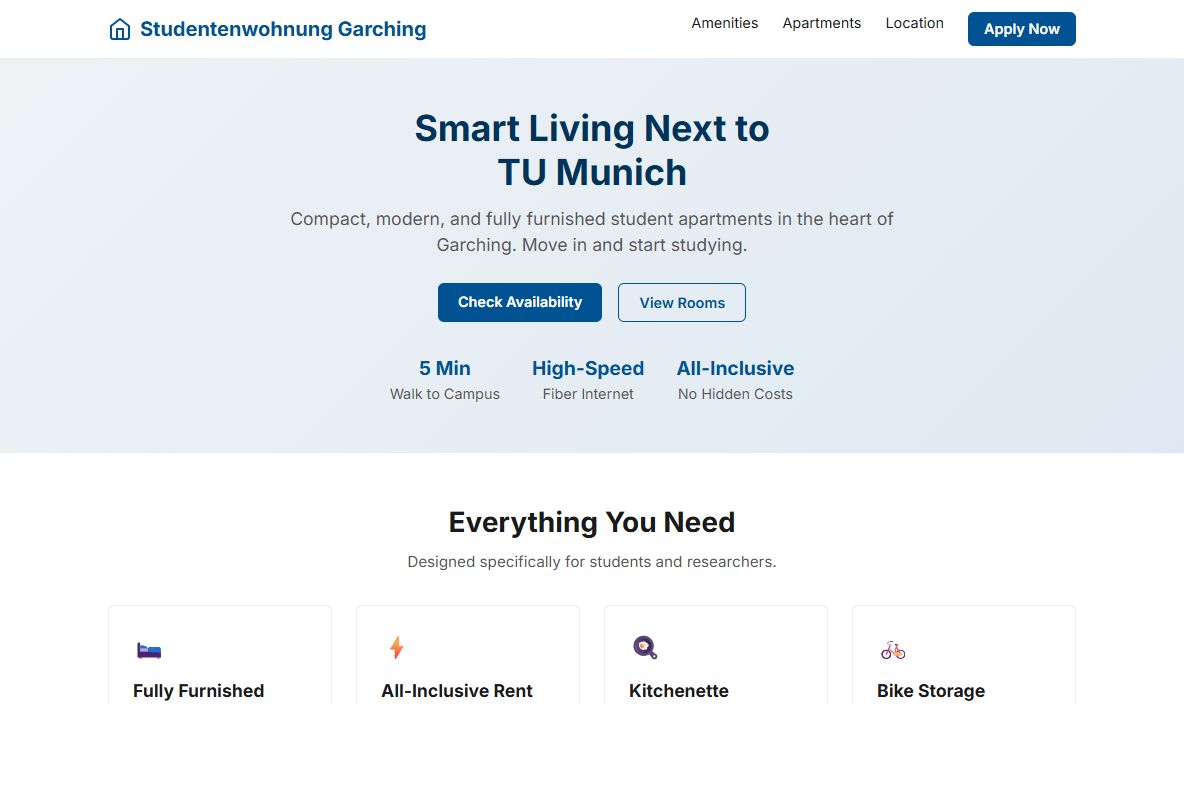
Task: Click the Check Availability button
Action: tap(520, 302)
